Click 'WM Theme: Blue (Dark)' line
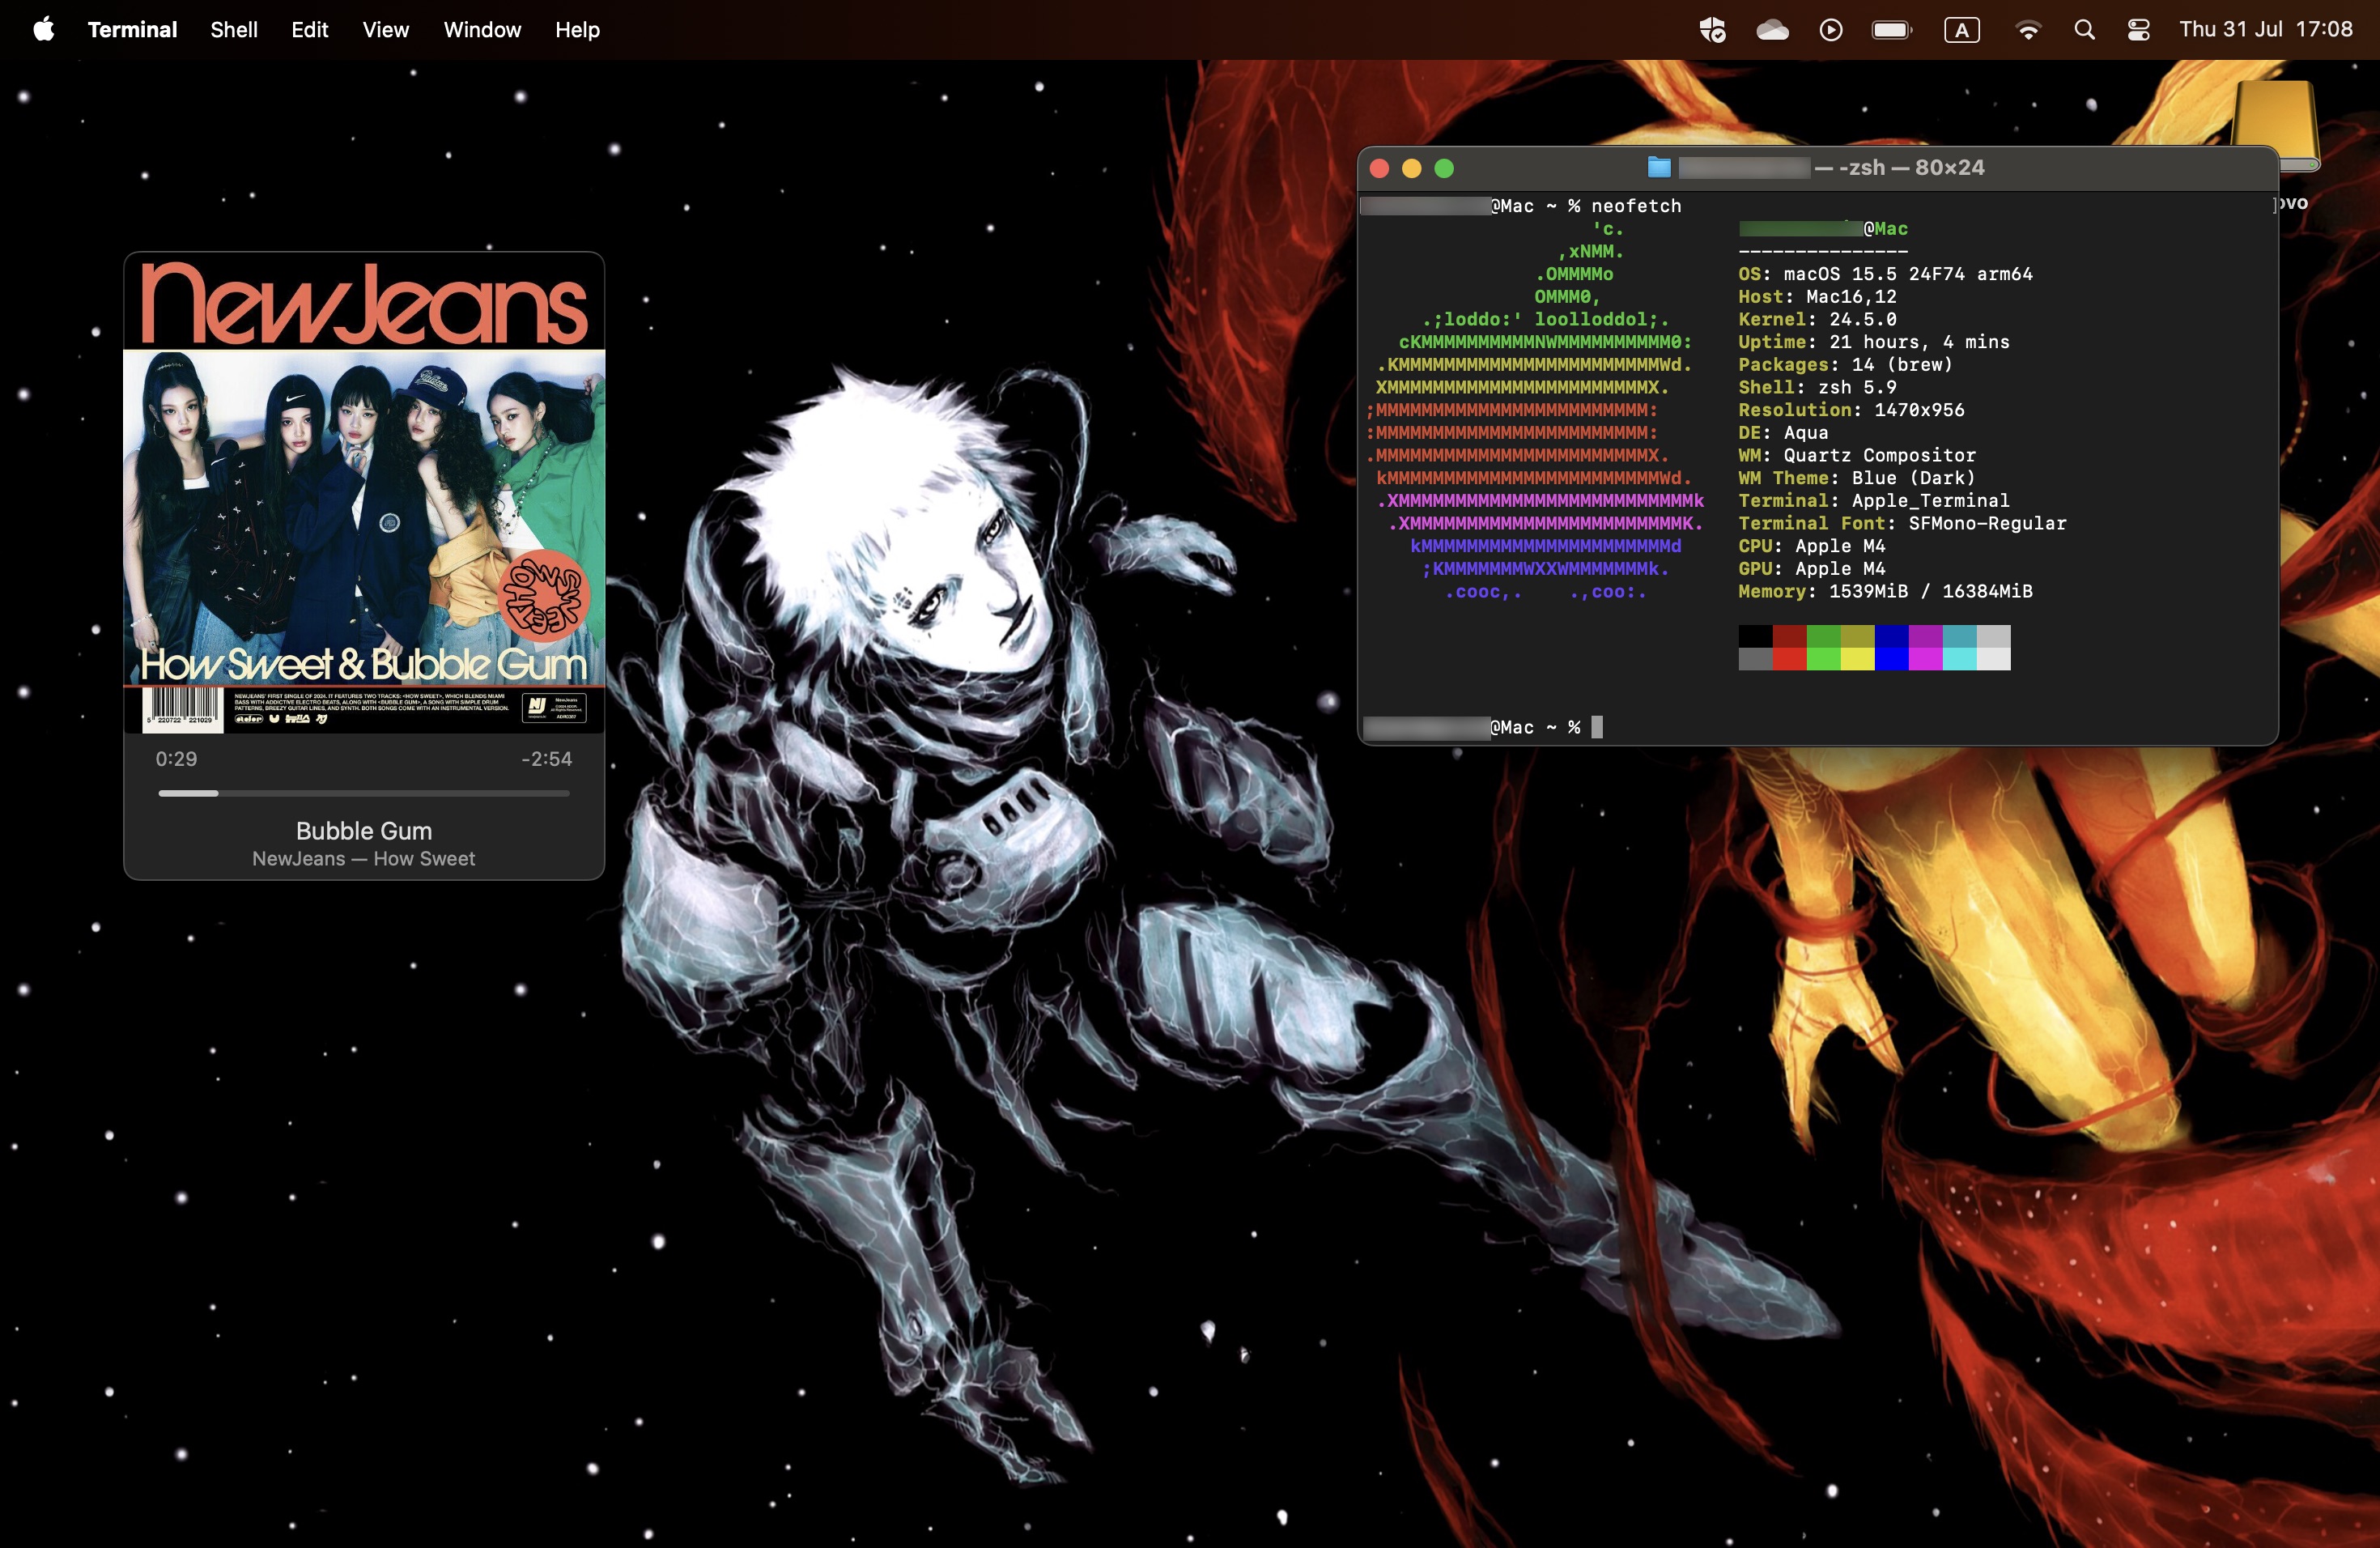This screenshot has height=1548, width=2380. (1857, 477)
